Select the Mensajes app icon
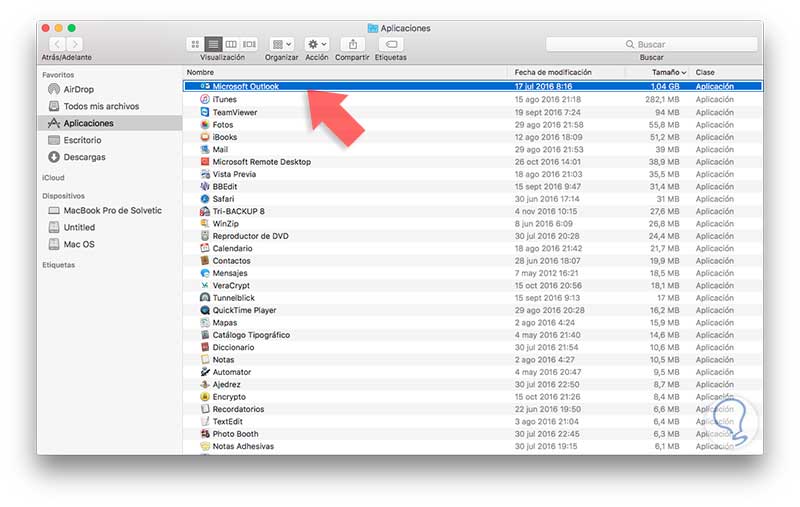Screen dimensions: 800x507 pyautogui.click(x=205, y=273)
